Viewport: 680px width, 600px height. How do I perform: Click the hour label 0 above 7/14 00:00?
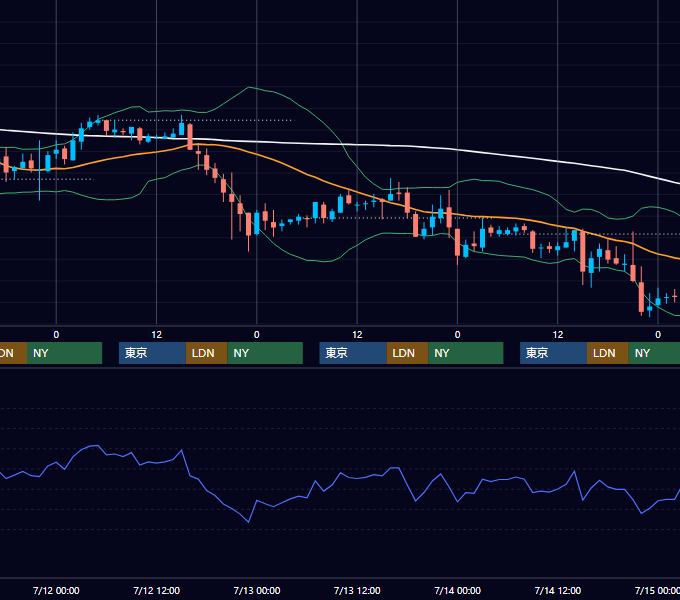(457, 335)
